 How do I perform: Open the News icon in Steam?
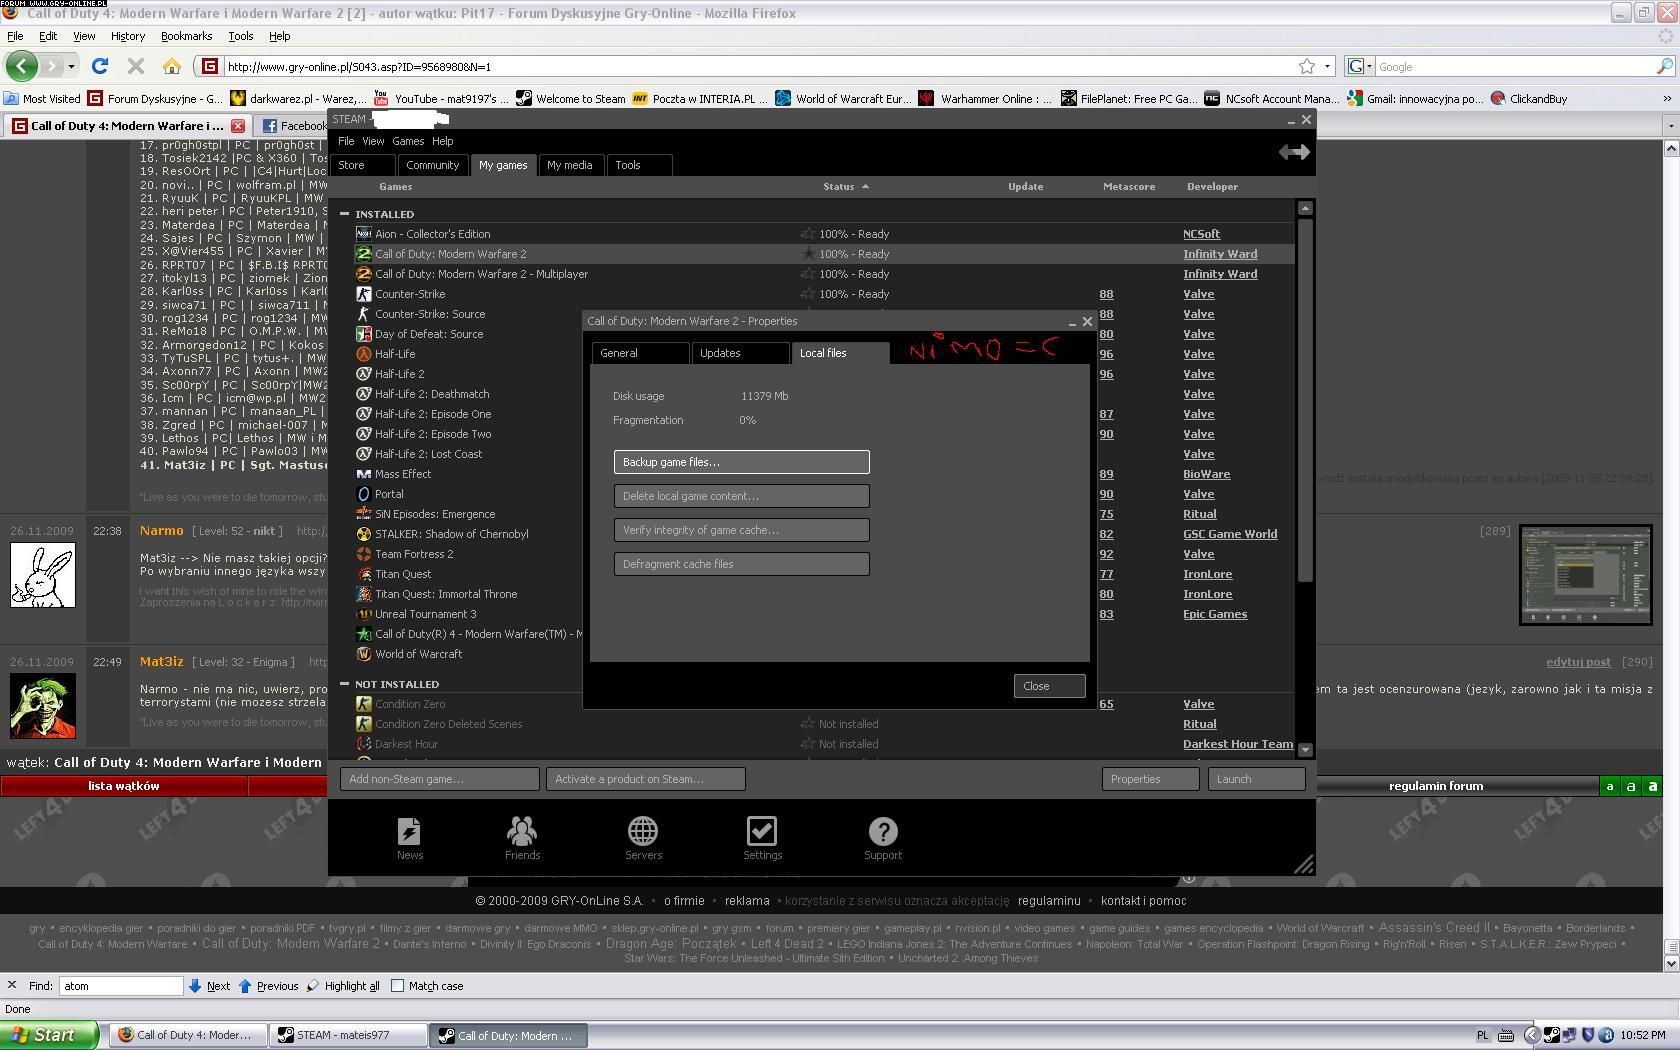tap(409, 832)
